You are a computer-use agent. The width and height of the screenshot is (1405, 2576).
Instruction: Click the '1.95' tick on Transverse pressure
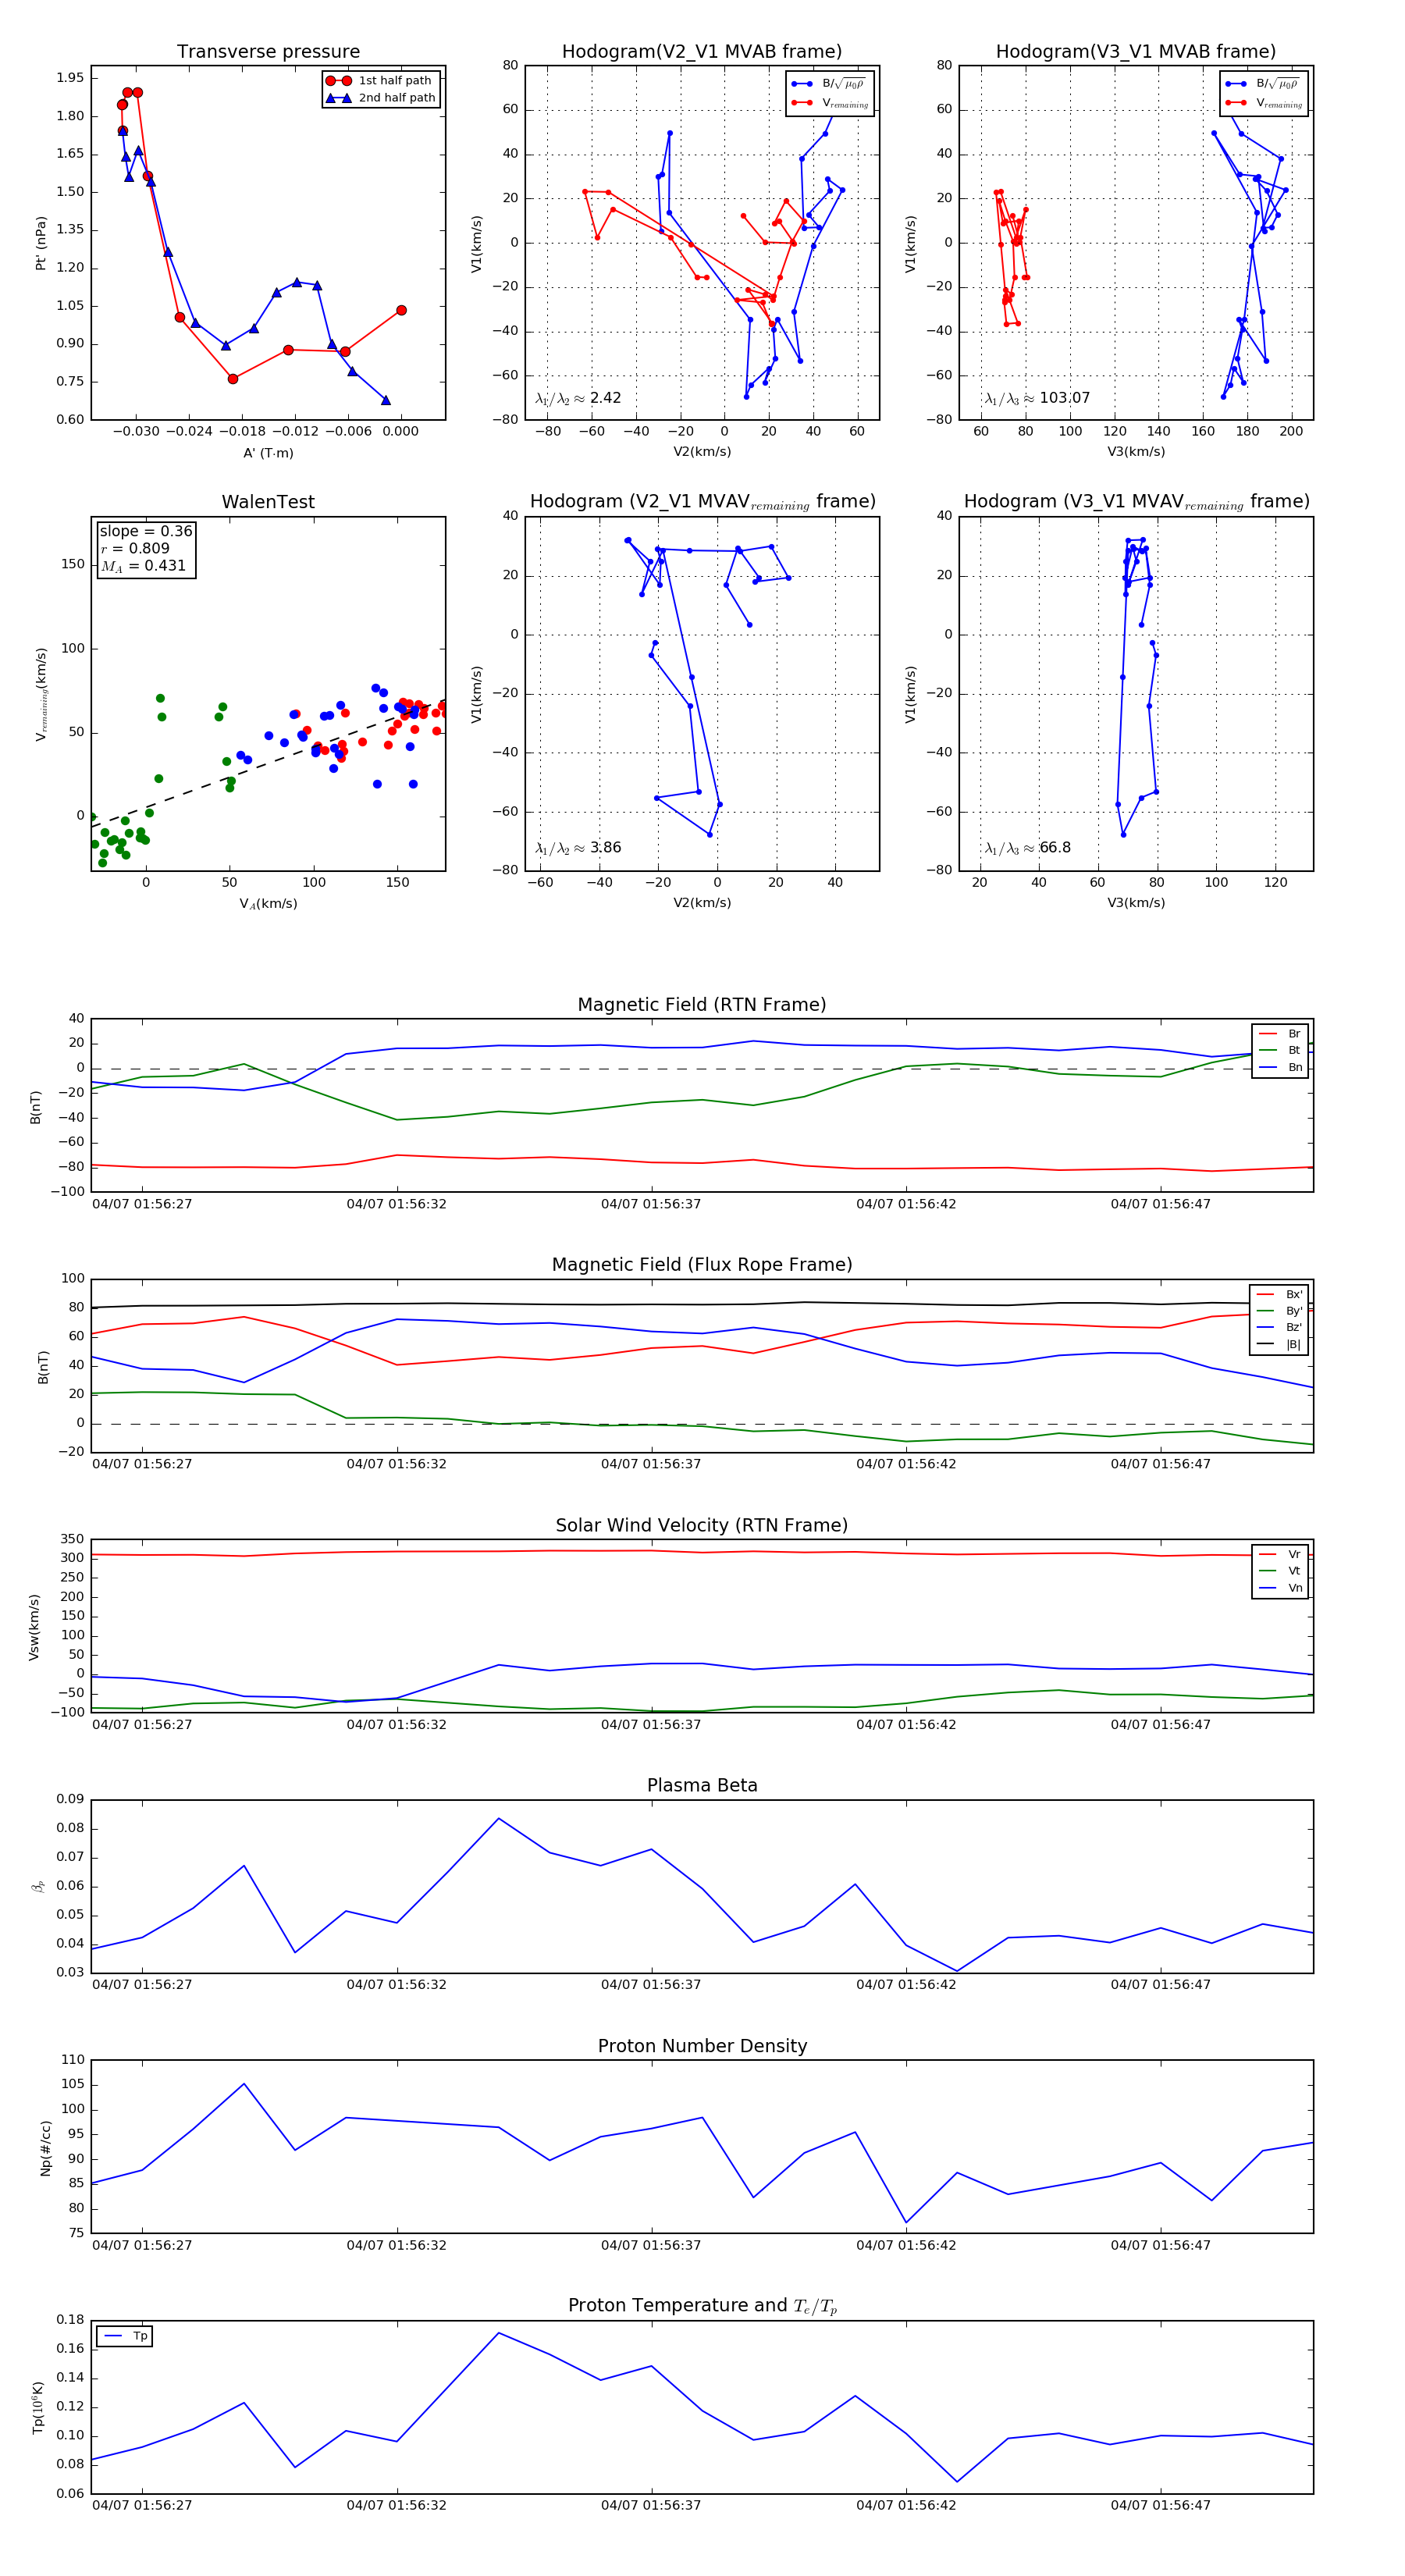[x=70, y=78]
